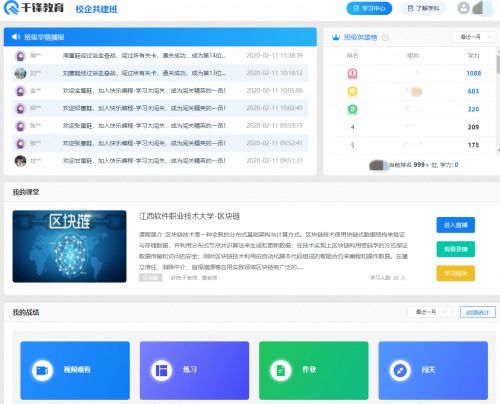Click the gray status badge under the course description
This screenshot has height=404, width=500.
click(151, 277)
